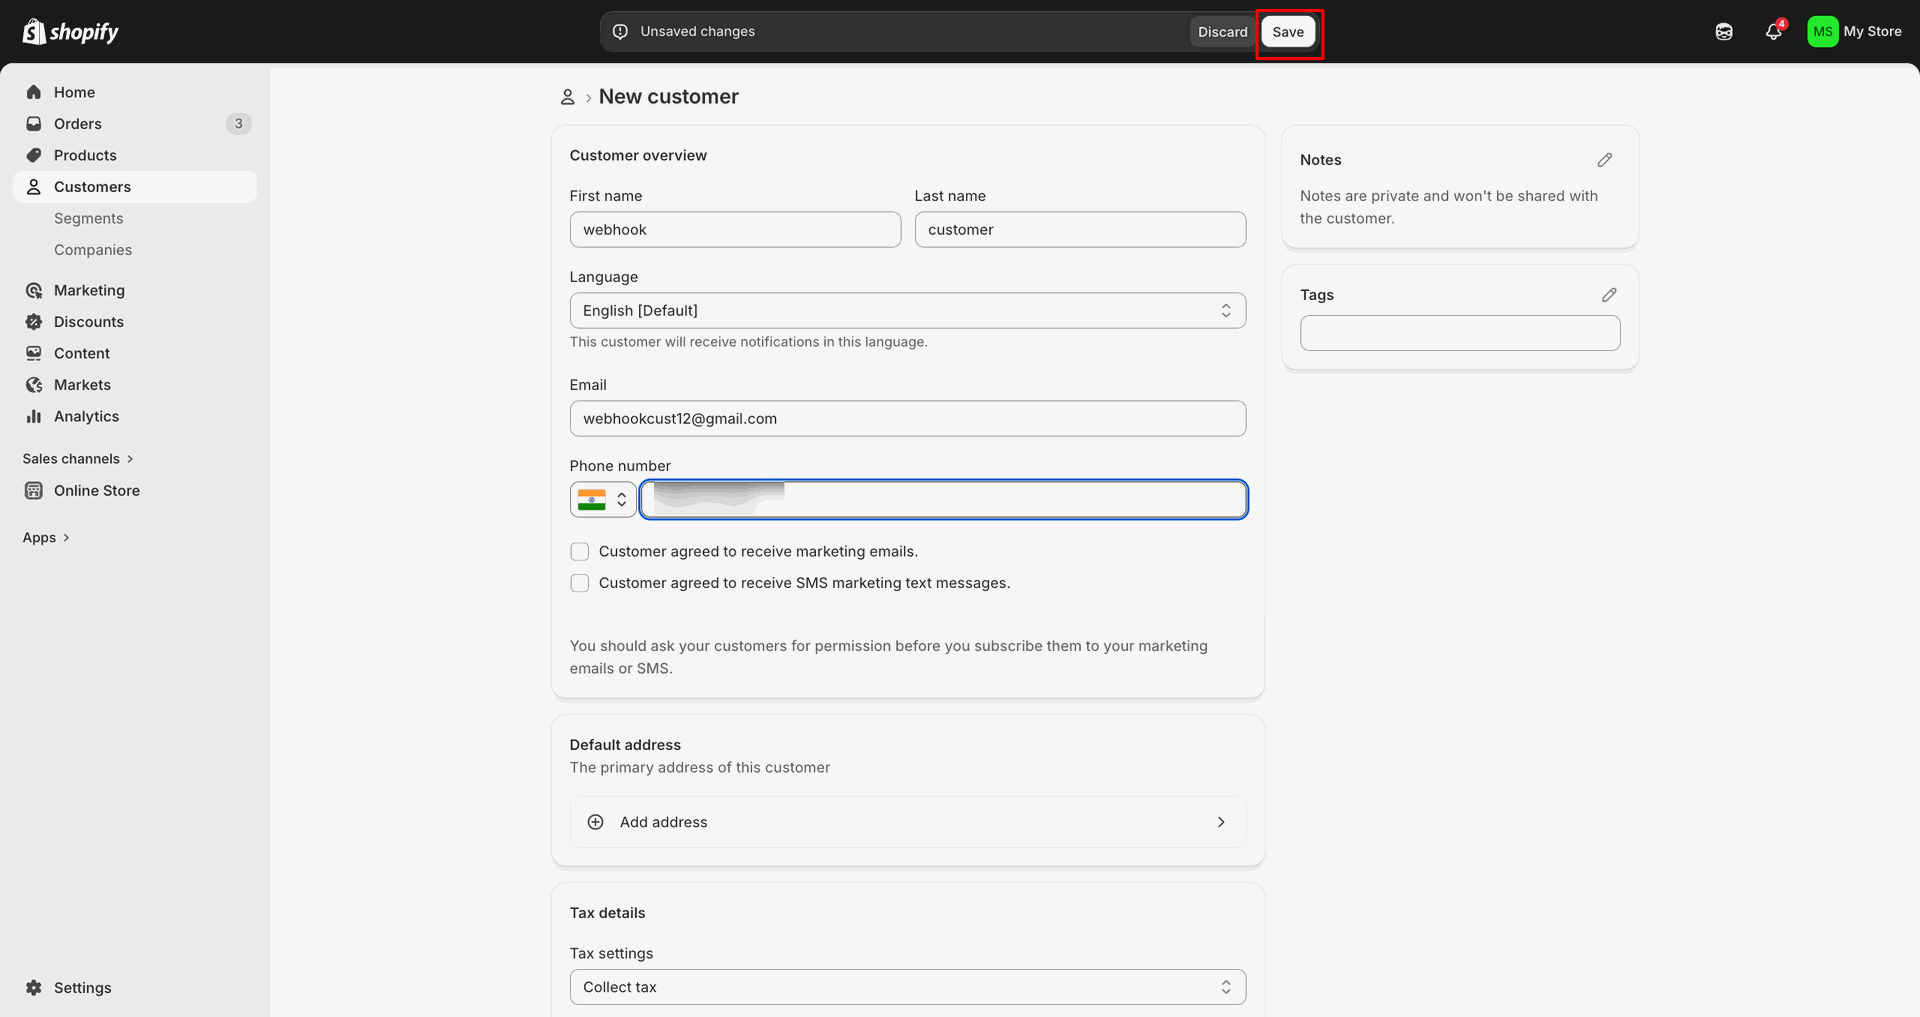Screen dimensions: 1920x1017
Task: Open the Language dropdown
Action: click(908, 311)
